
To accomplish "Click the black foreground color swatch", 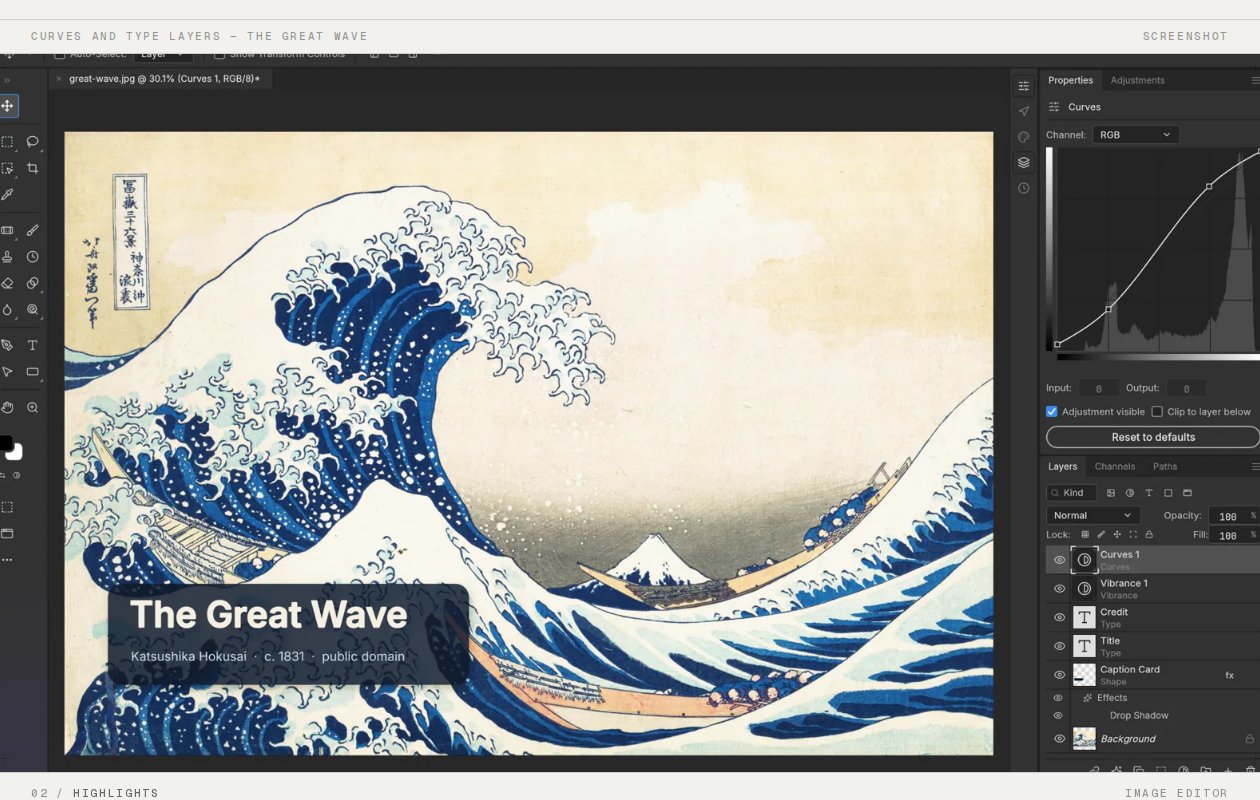I will pyautogui.click(x=5, y=443).
